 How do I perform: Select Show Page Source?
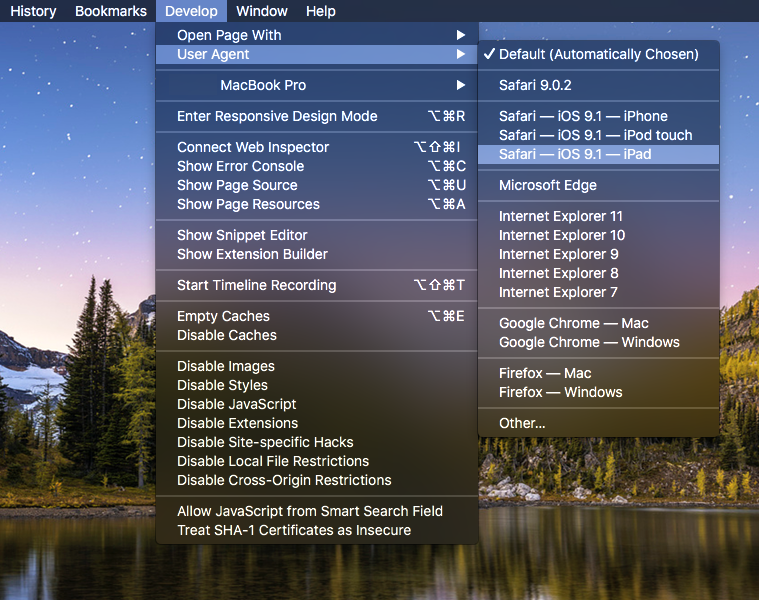click(x=317, y=185)
